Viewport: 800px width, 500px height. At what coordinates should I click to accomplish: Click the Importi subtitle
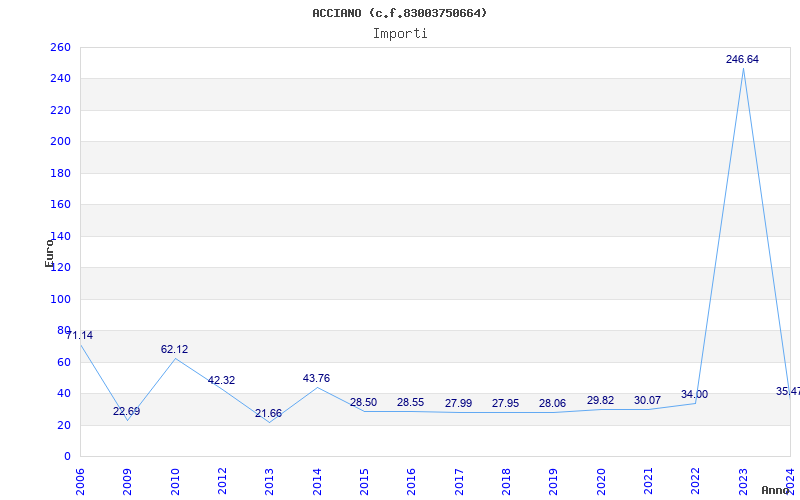pyautogui.click(x=400, y=34)
